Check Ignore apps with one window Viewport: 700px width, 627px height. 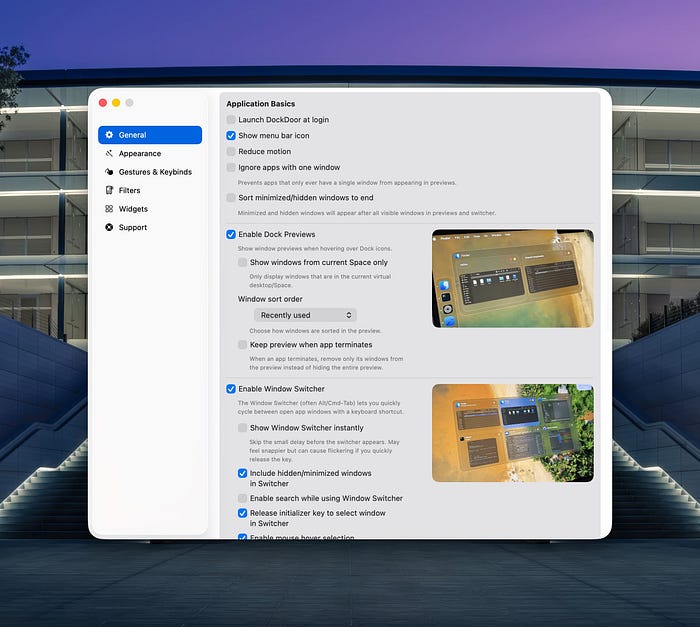click(x=231, y=167)
